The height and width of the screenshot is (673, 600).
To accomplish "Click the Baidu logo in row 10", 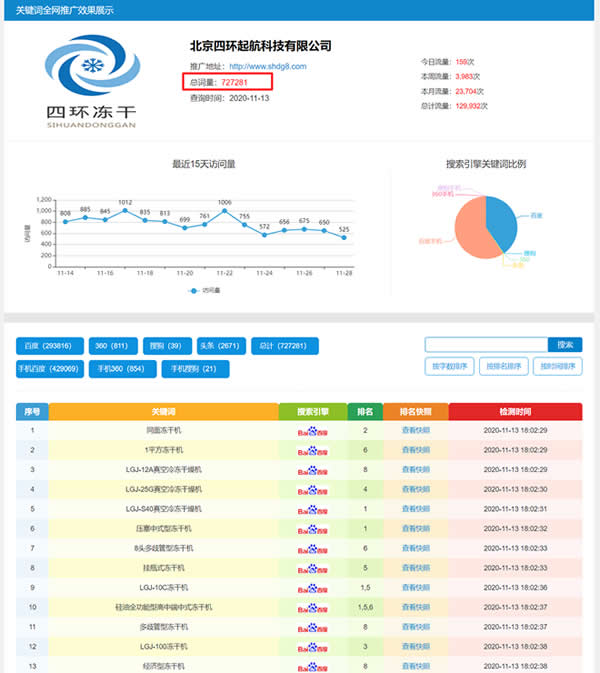I will tap(313, 608).
